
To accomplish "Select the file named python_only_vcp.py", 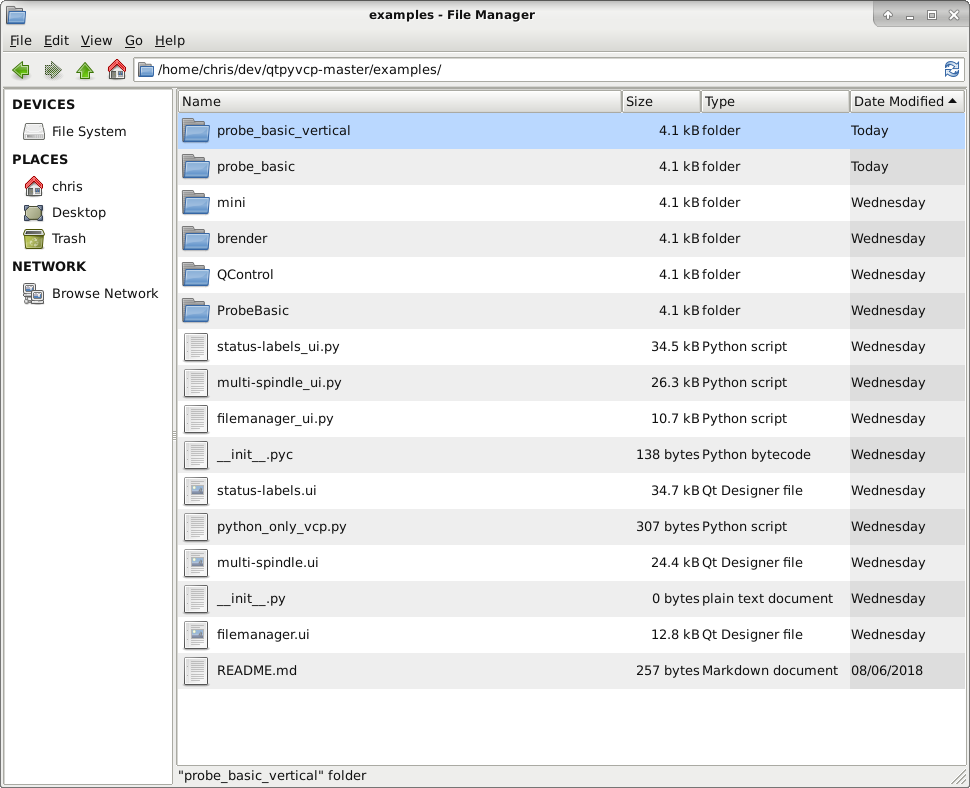I will [x=281, y=526].
